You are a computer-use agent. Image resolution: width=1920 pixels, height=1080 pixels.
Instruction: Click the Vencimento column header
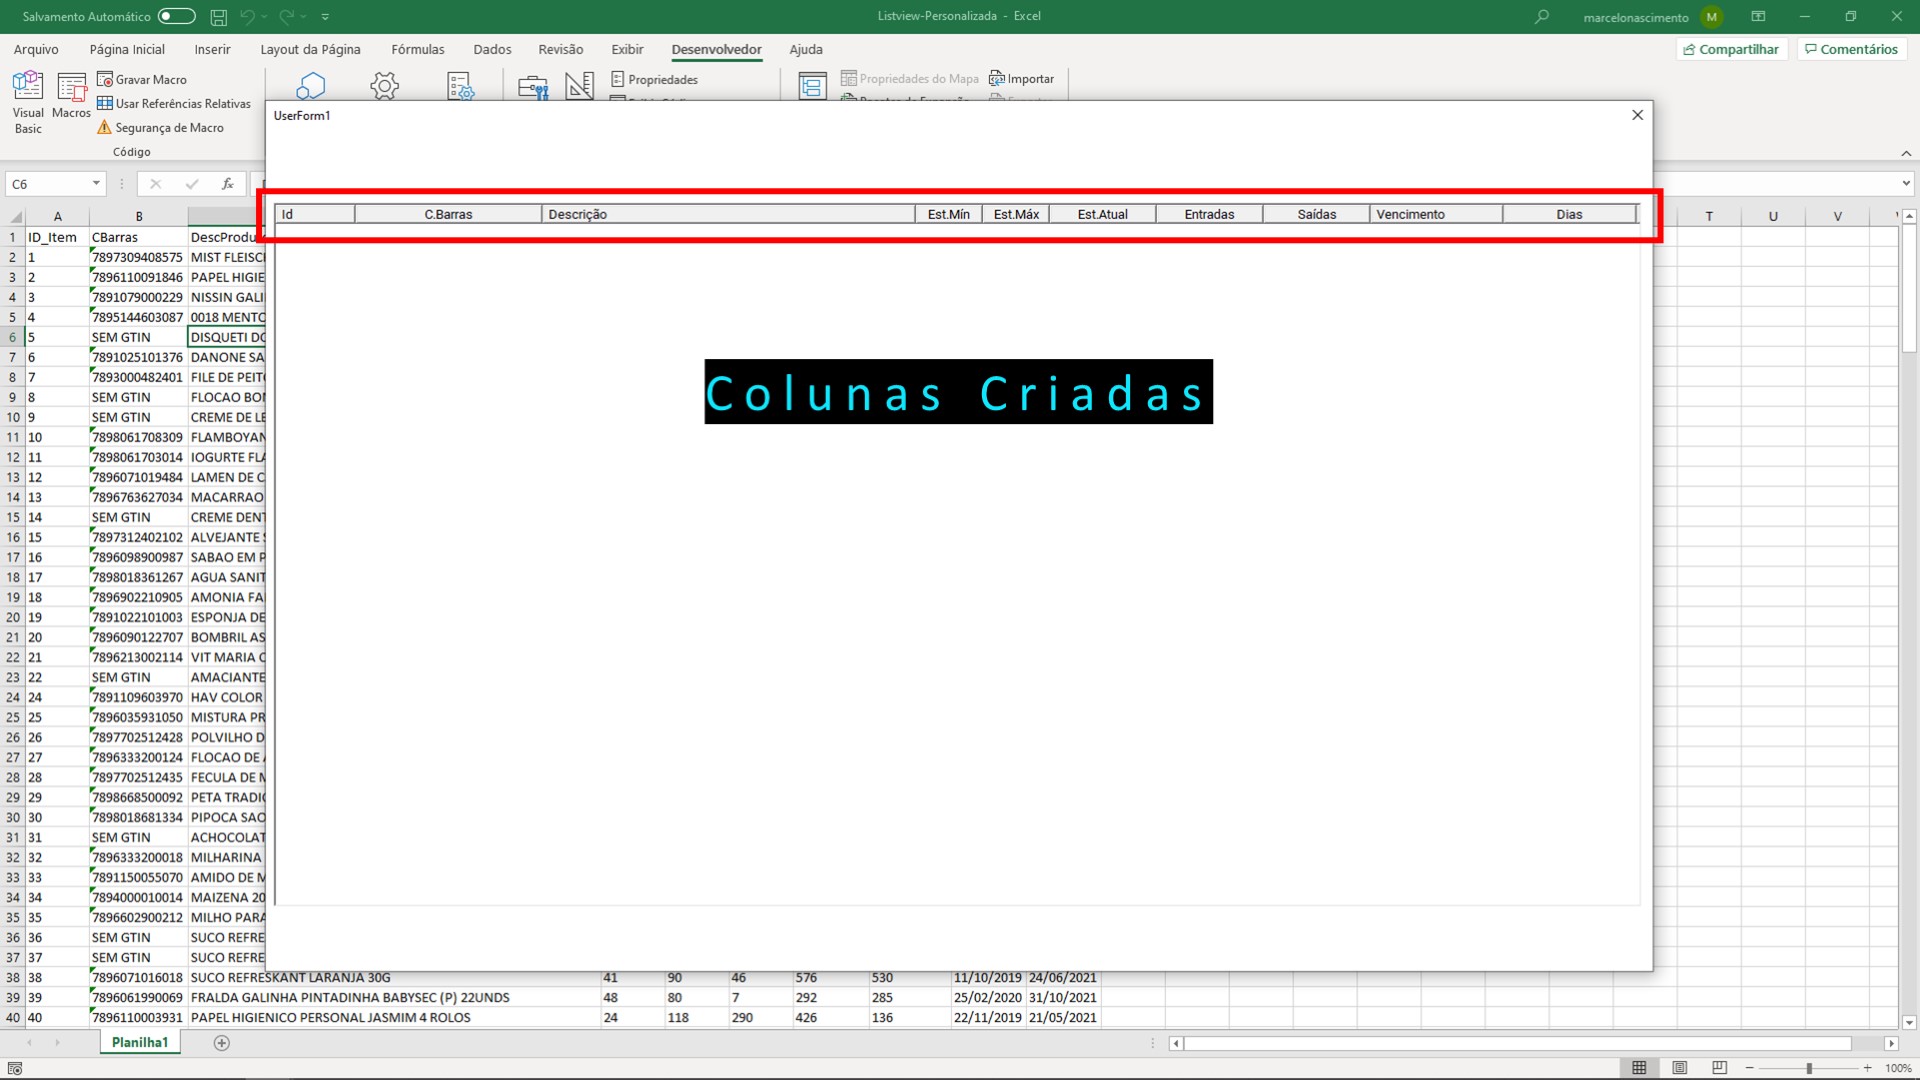pyautogui.click(x=1436, y=214)
